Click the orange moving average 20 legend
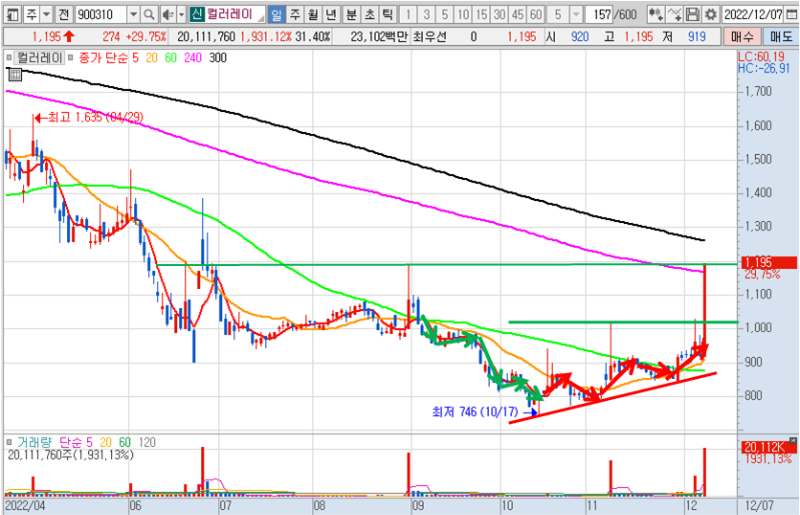Image resolution: width=800 pixels, height=515 pixels. (152, 58)
